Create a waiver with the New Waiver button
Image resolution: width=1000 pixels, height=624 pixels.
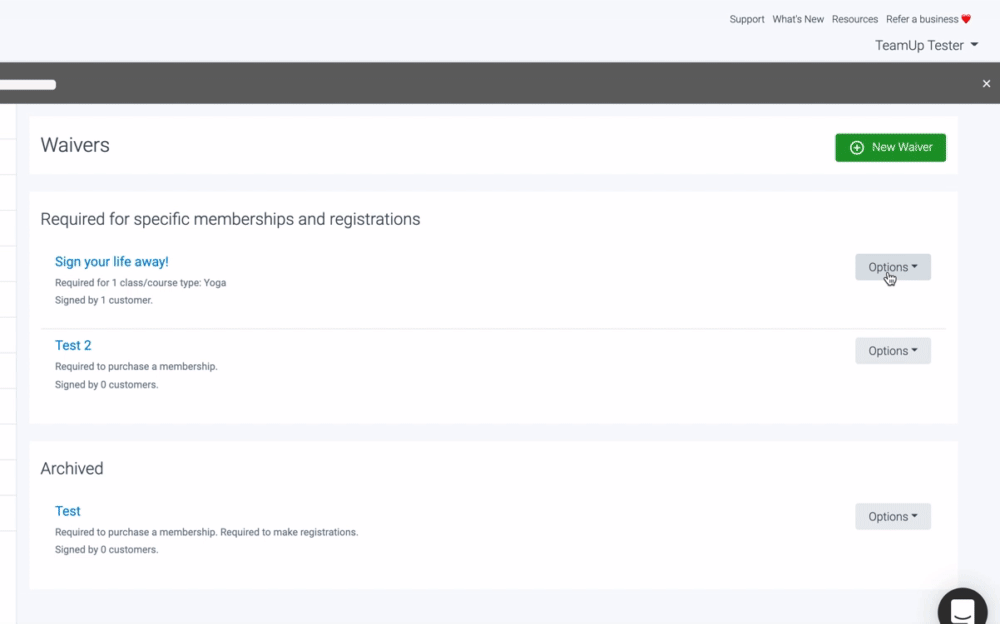tap(890, 147)
